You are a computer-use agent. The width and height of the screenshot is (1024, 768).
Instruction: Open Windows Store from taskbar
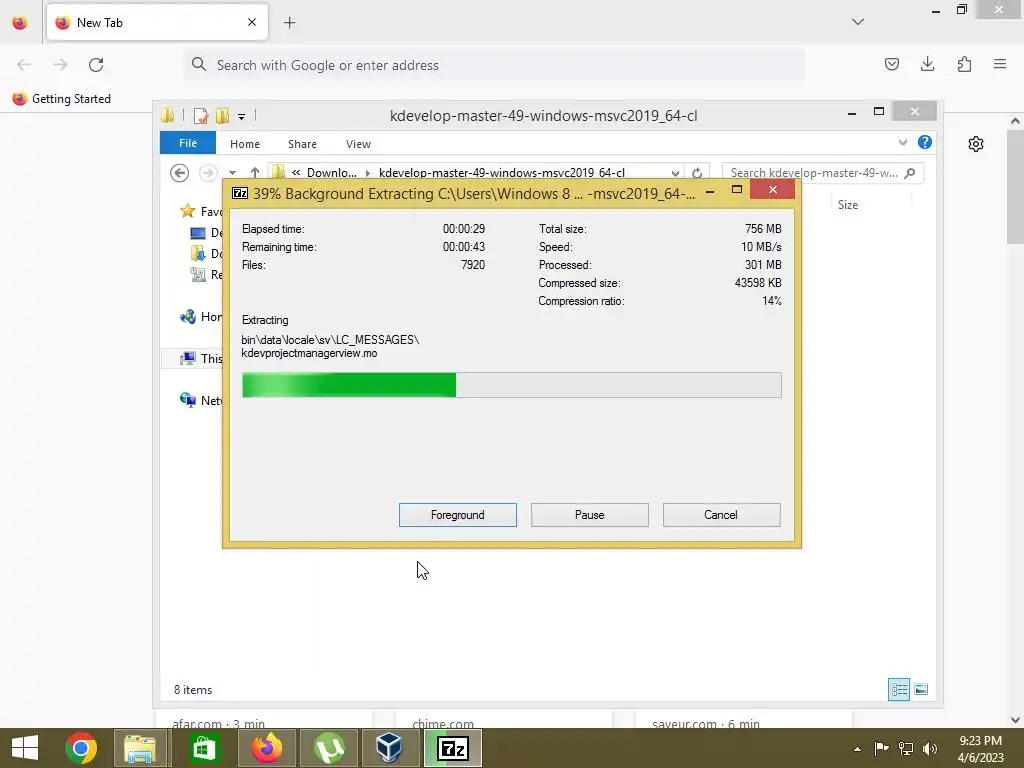click(x=204, y=748)
